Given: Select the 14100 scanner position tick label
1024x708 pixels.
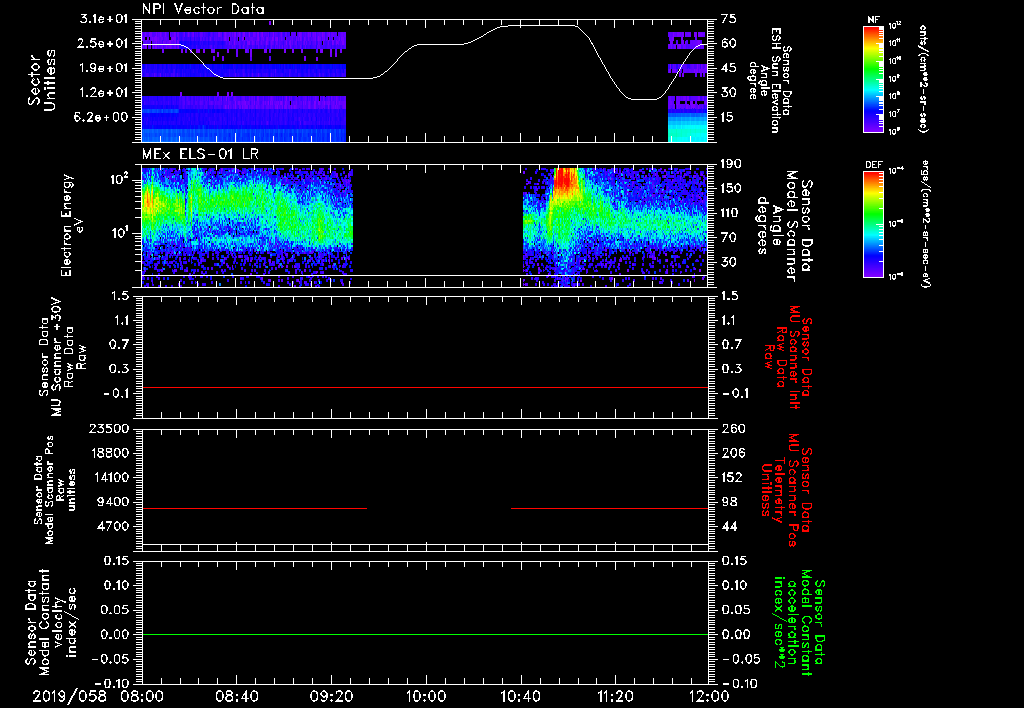Looking at the screenshot, I should click(x=110, y=477).
